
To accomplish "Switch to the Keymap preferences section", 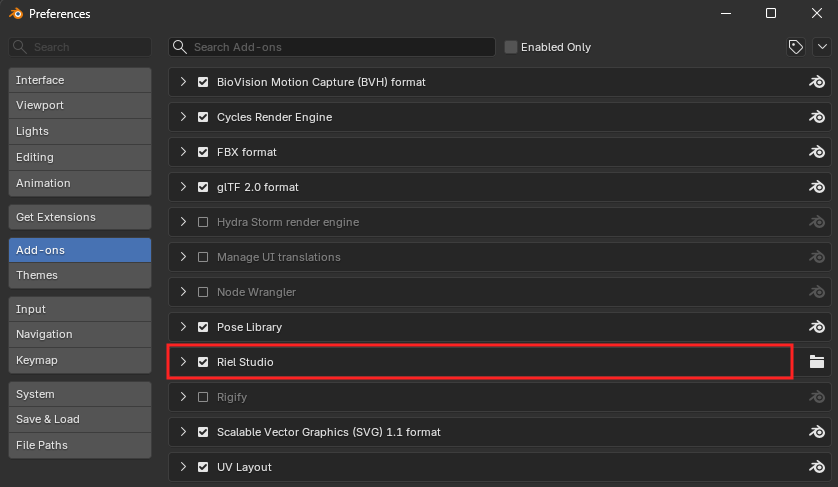I will coord(80,360).
